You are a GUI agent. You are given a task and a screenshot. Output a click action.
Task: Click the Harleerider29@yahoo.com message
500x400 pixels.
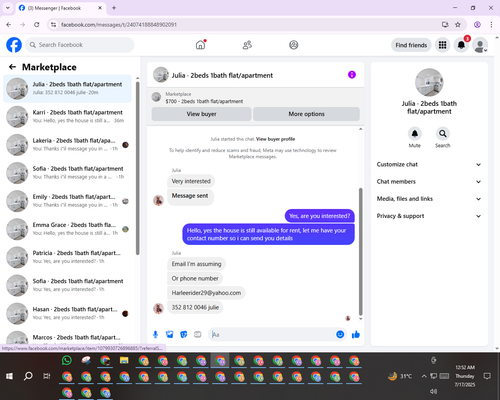pyautogui.click(x=206, y=293)
